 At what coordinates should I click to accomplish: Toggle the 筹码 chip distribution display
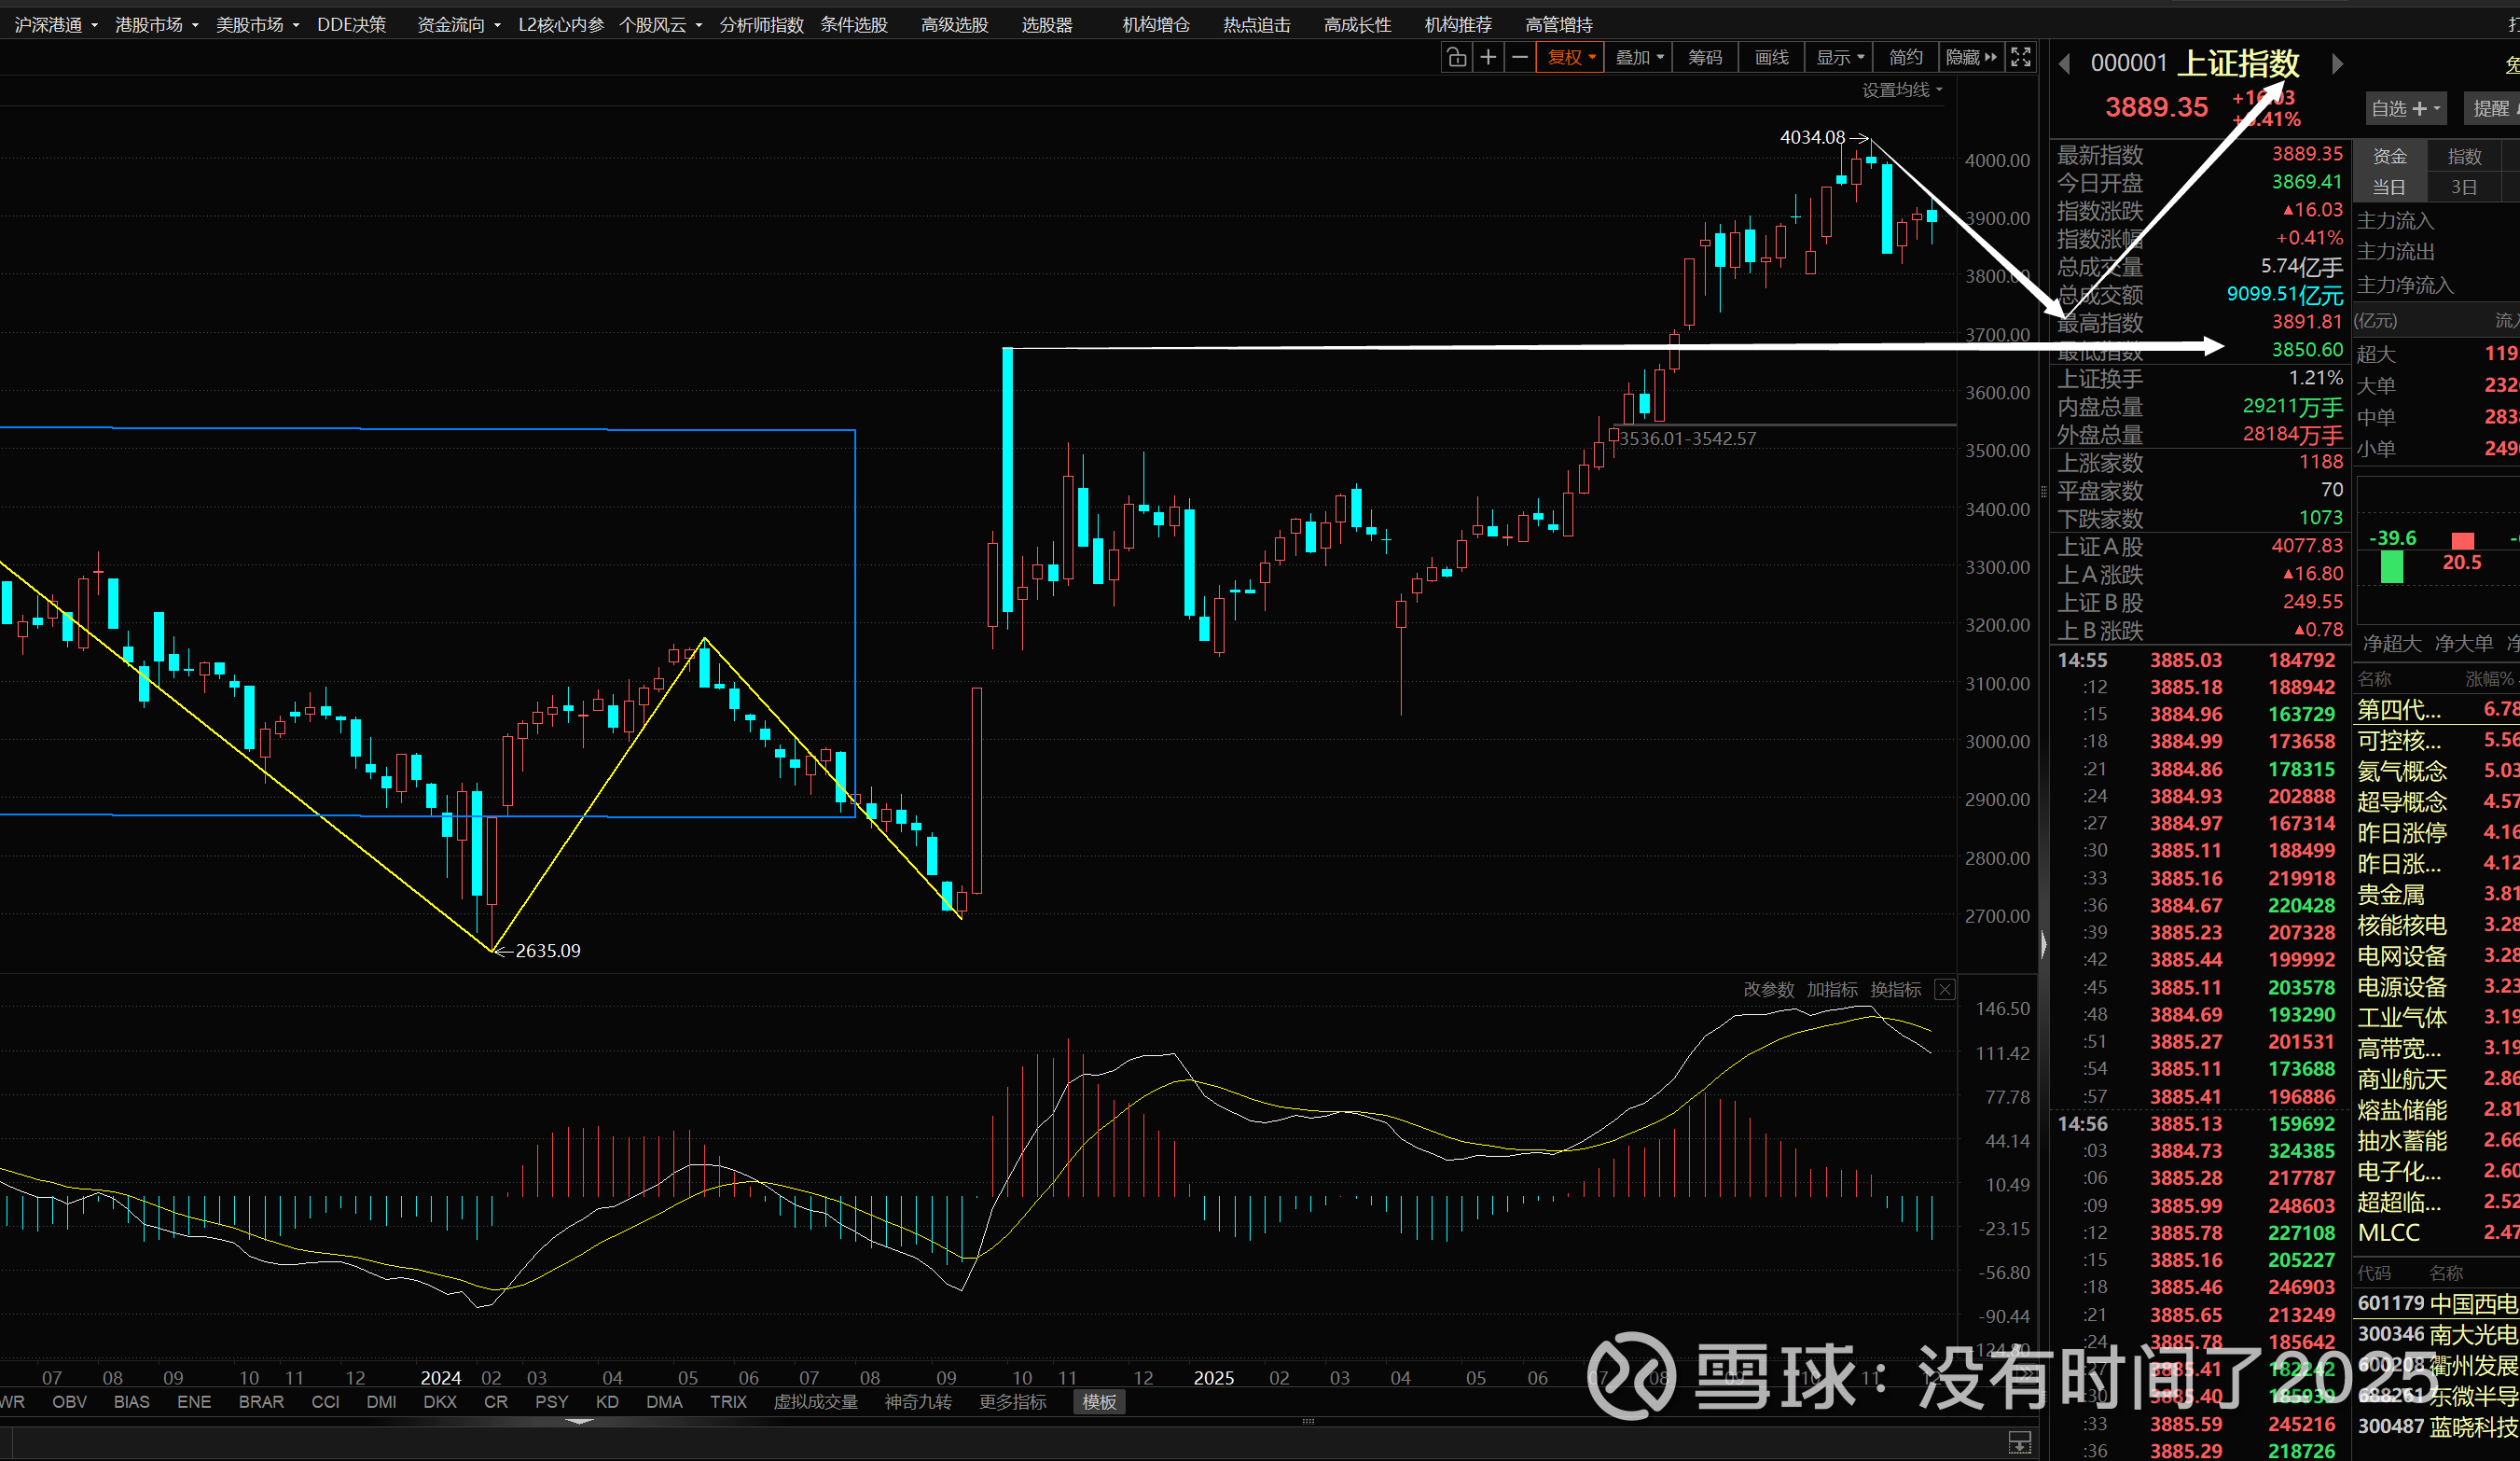(x=1705, y=58)
